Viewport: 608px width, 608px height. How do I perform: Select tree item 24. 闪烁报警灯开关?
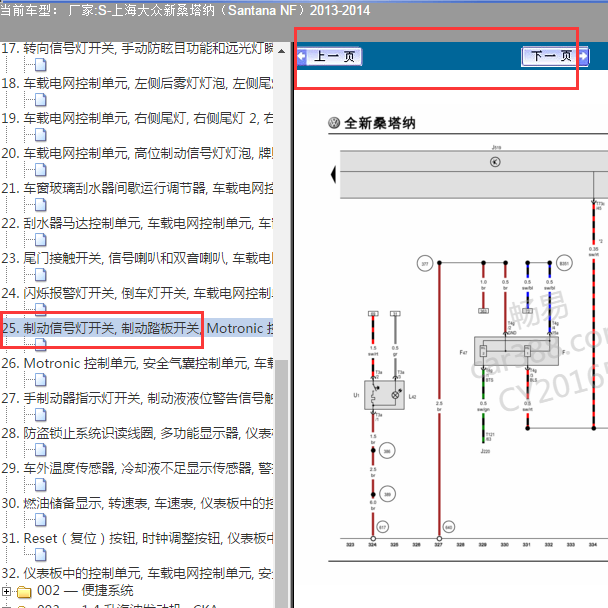(x=137, y=293)
